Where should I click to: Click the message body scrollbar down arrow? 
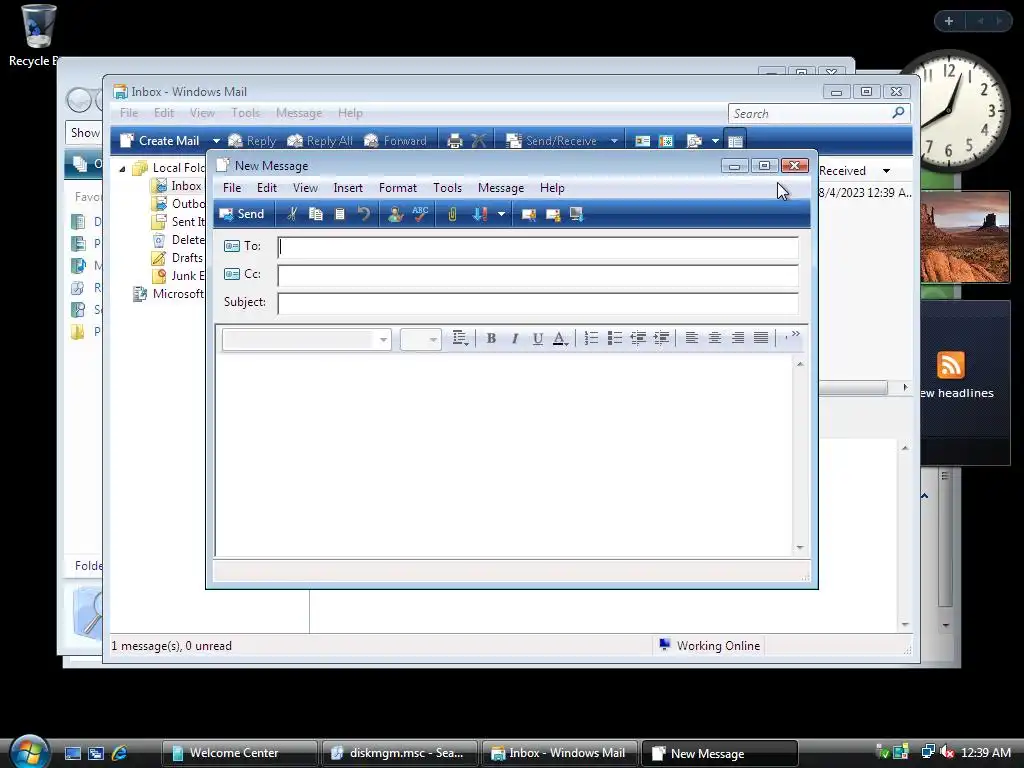point(800,548)
